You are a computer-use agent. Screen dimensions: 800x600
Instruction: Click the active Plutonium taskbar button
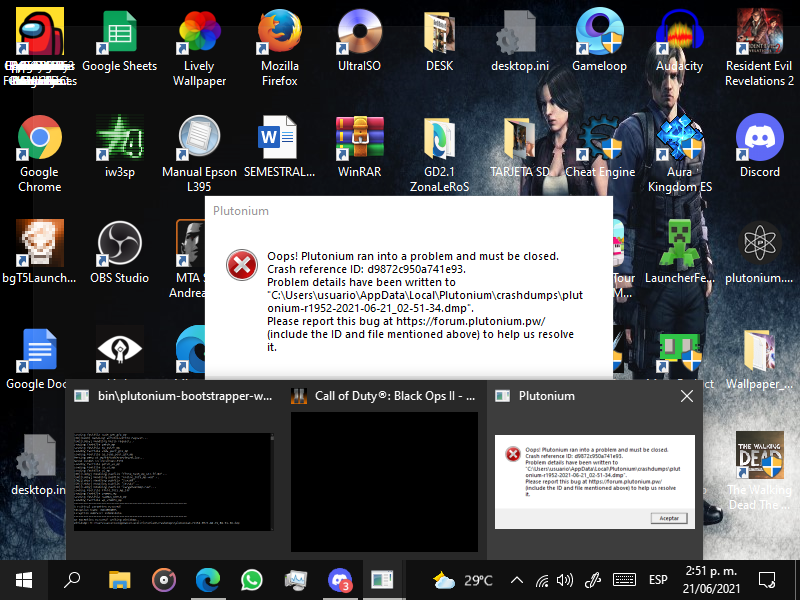[382, 580]
